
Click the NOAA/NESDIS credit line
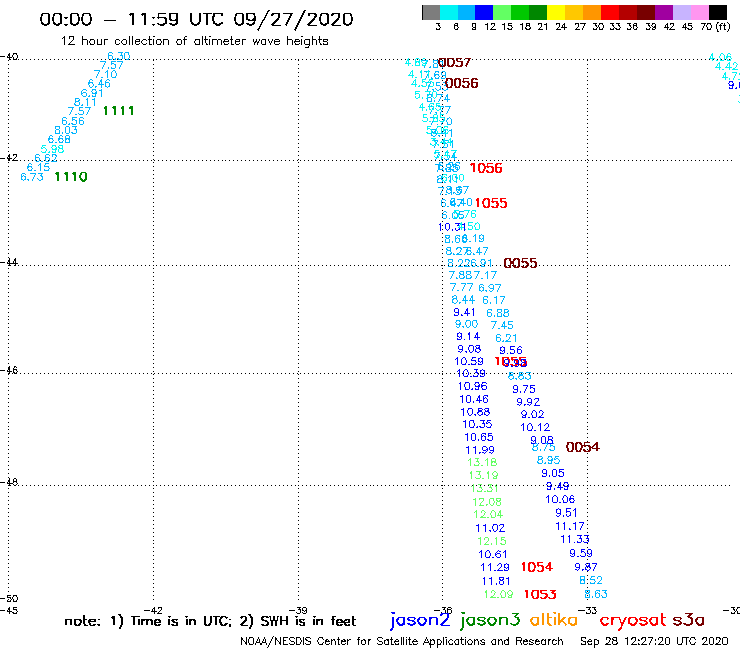402,642
